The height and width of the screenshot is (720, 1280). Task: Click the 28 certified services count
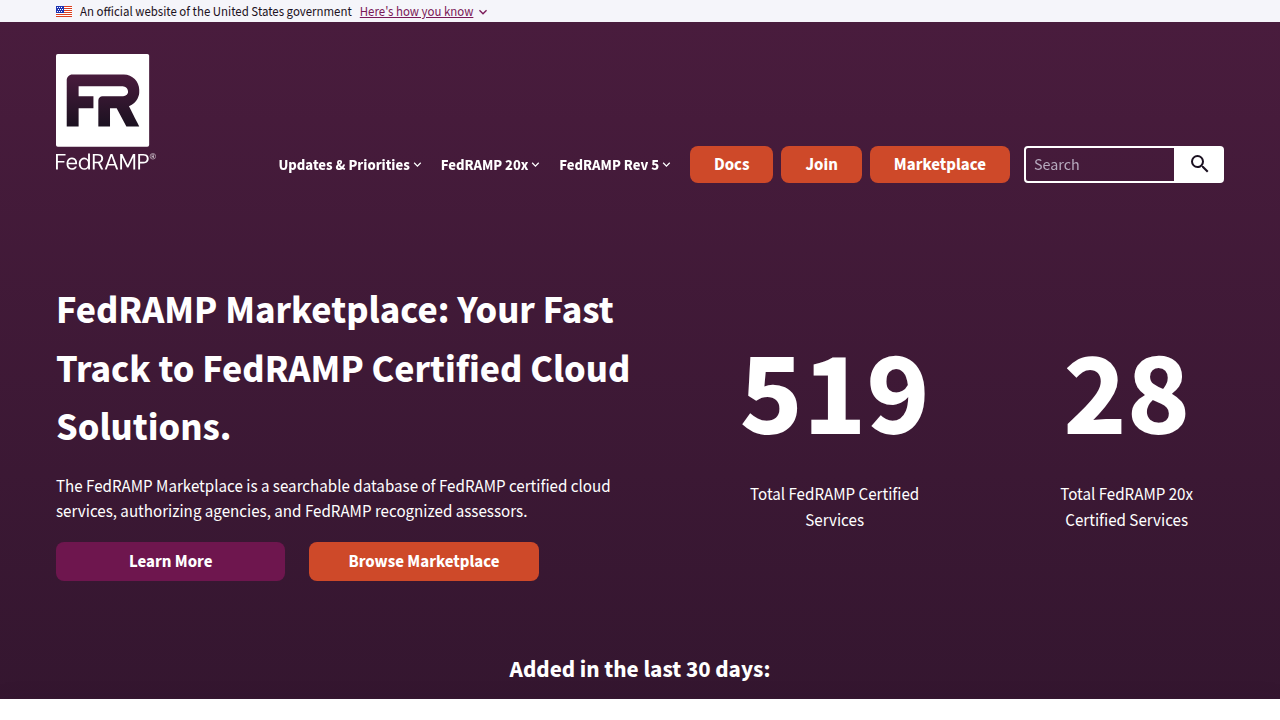click(1126, 395)
